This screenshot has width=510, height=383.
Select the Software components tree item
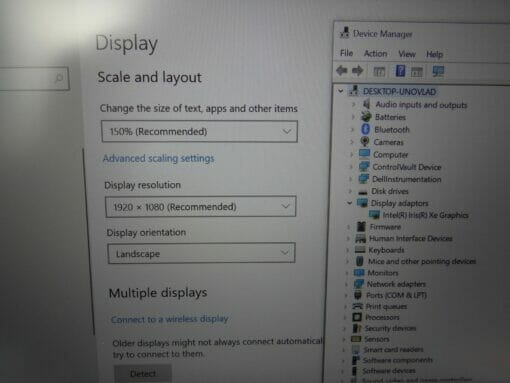click(397, 360)
